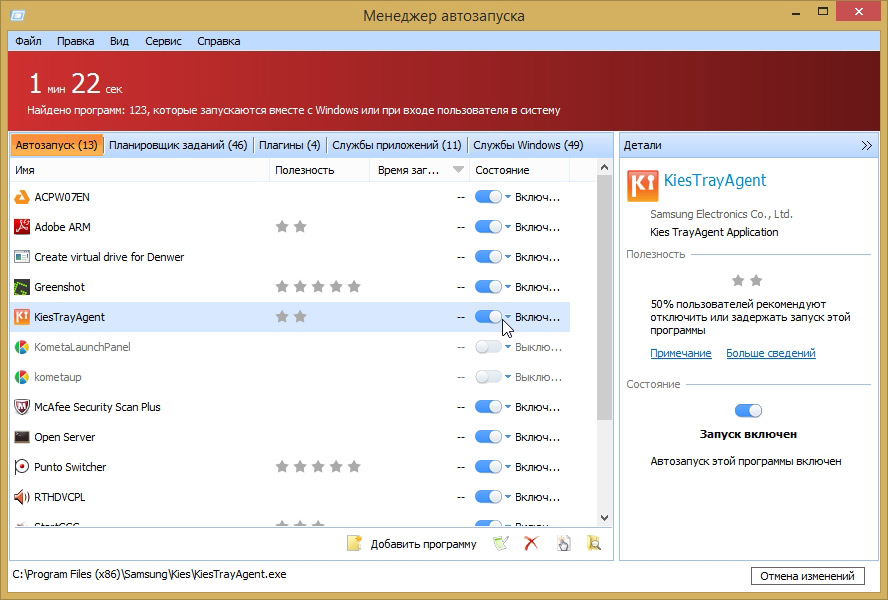Collapse the Детали panel with double chevron
Viewport: 888px width, 600px height.
pos(866,146)
